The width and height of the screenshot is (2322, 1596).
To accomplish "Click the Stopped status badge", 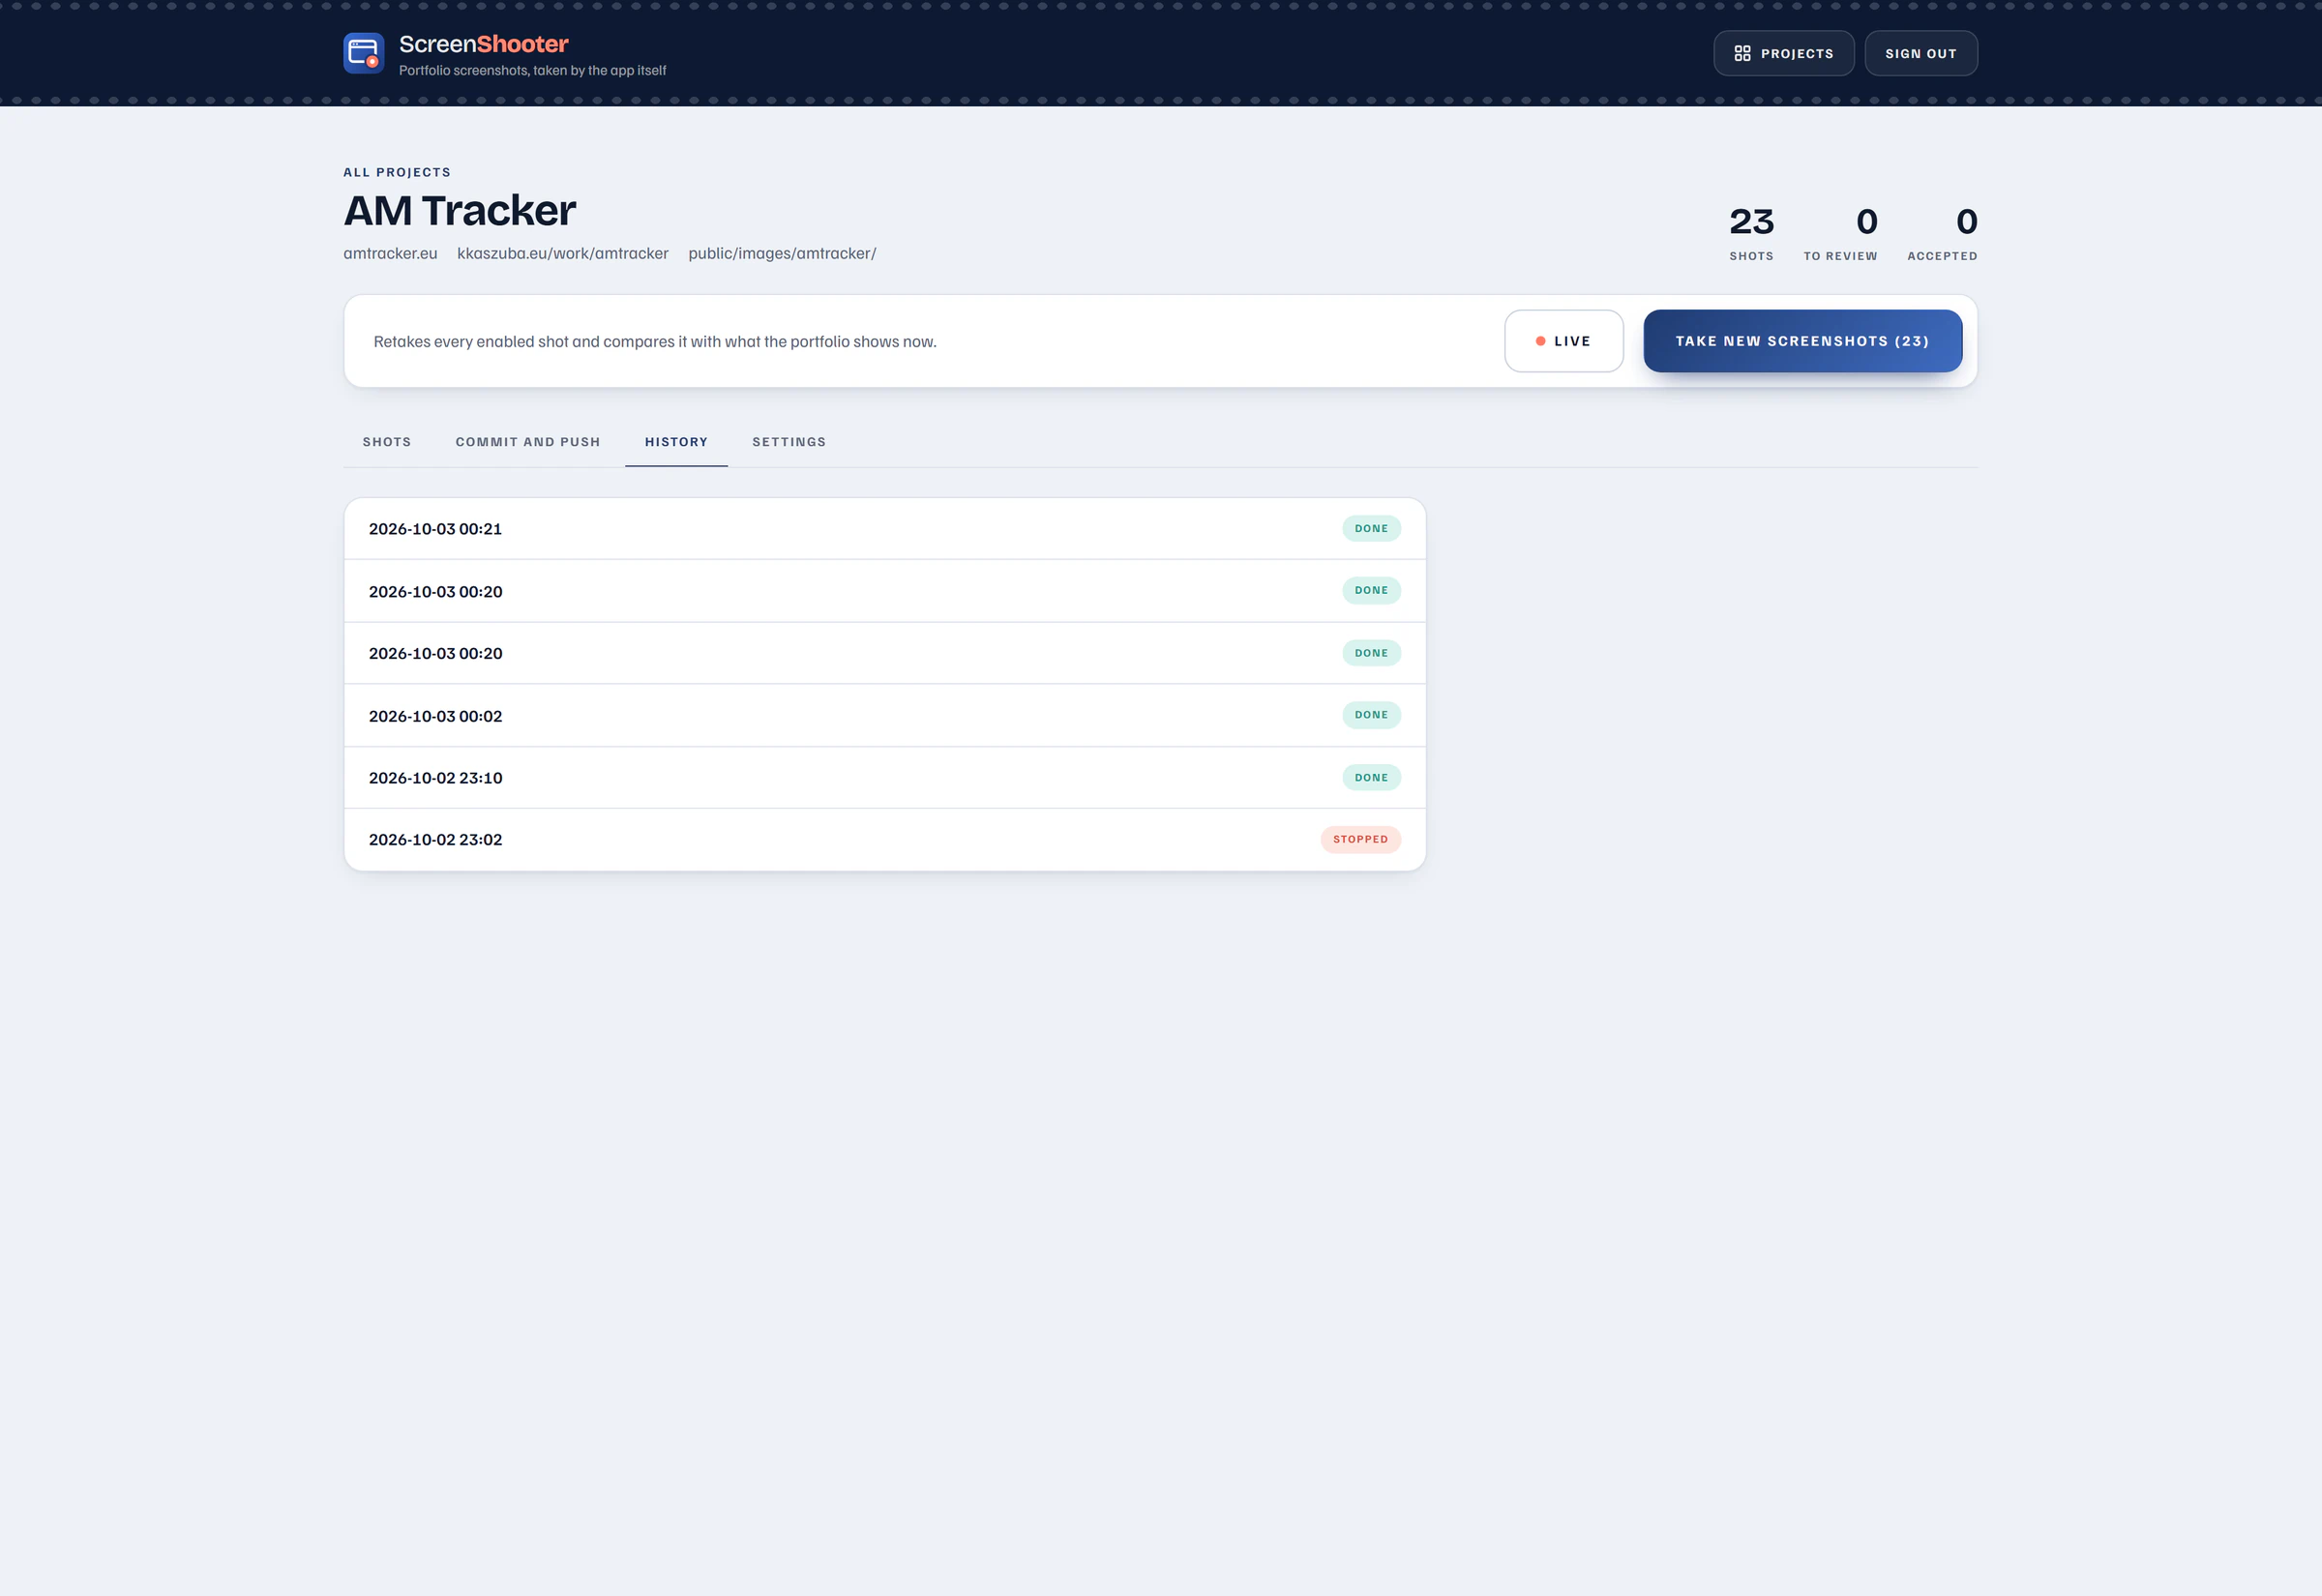I will click(x=1360, y=840).
